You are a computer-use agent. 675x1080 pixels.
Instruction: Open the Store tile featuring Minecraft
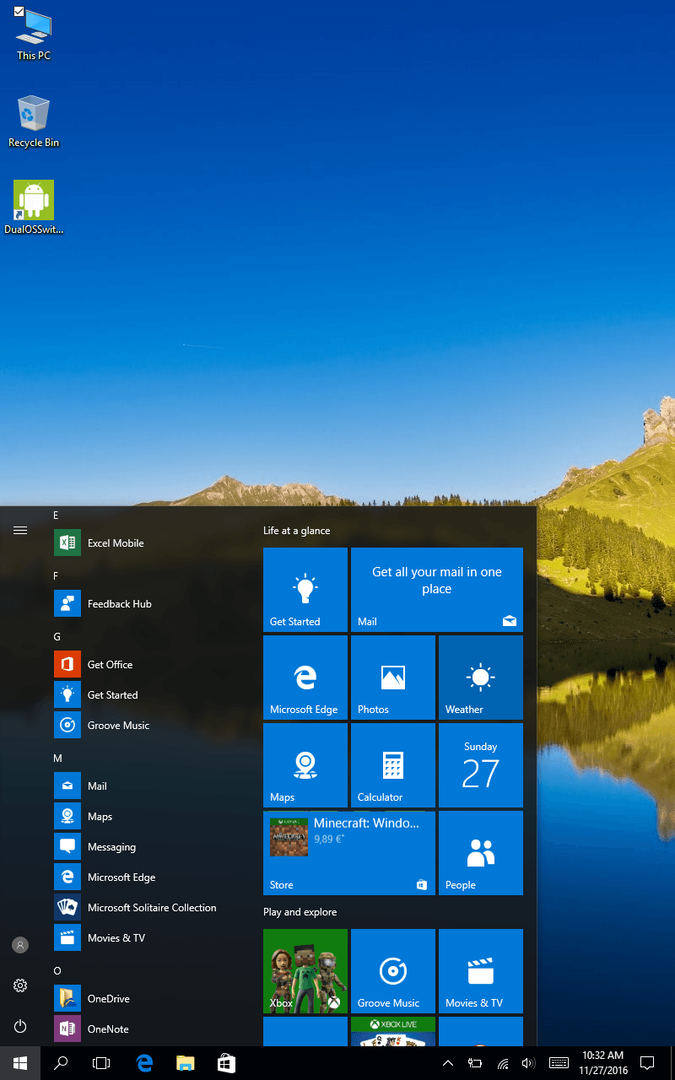click(349, 853)
